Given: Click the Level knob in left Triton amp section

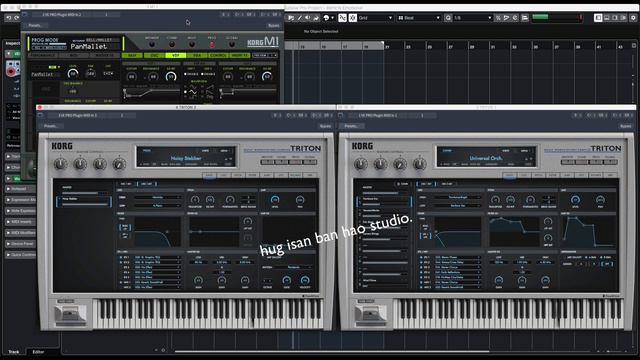Looking at the screenshot, I should (x=275, y=200).
